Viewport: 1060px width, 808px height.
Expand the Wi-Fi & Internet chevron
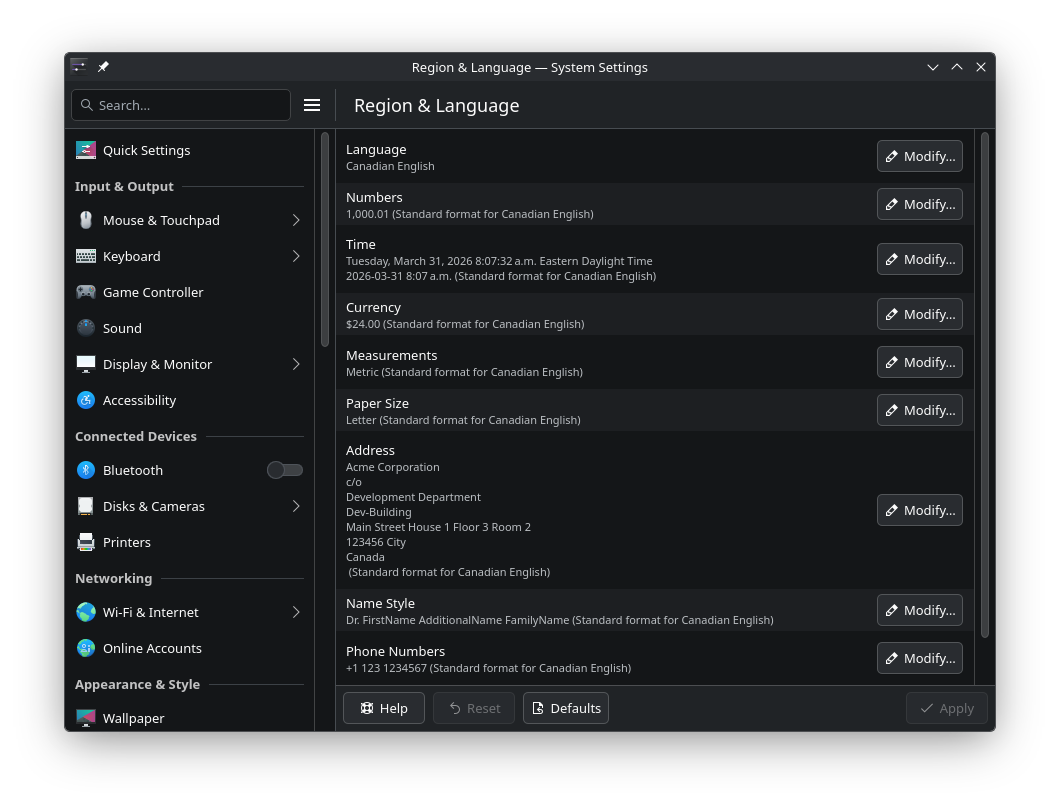296,612
